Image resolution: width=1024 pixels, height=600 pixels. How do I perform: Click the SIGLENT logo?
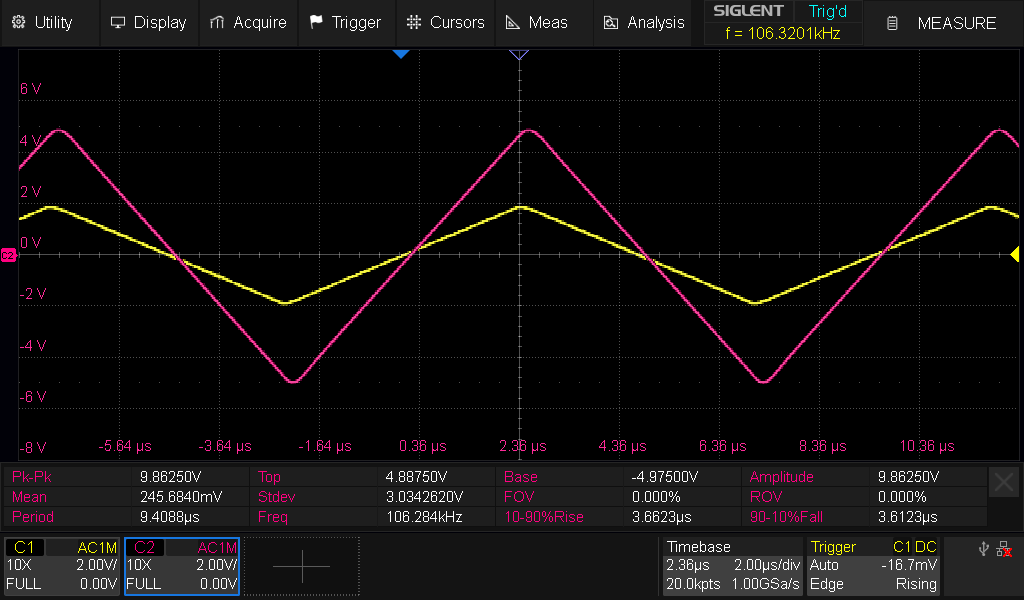[x=748, y=11]
